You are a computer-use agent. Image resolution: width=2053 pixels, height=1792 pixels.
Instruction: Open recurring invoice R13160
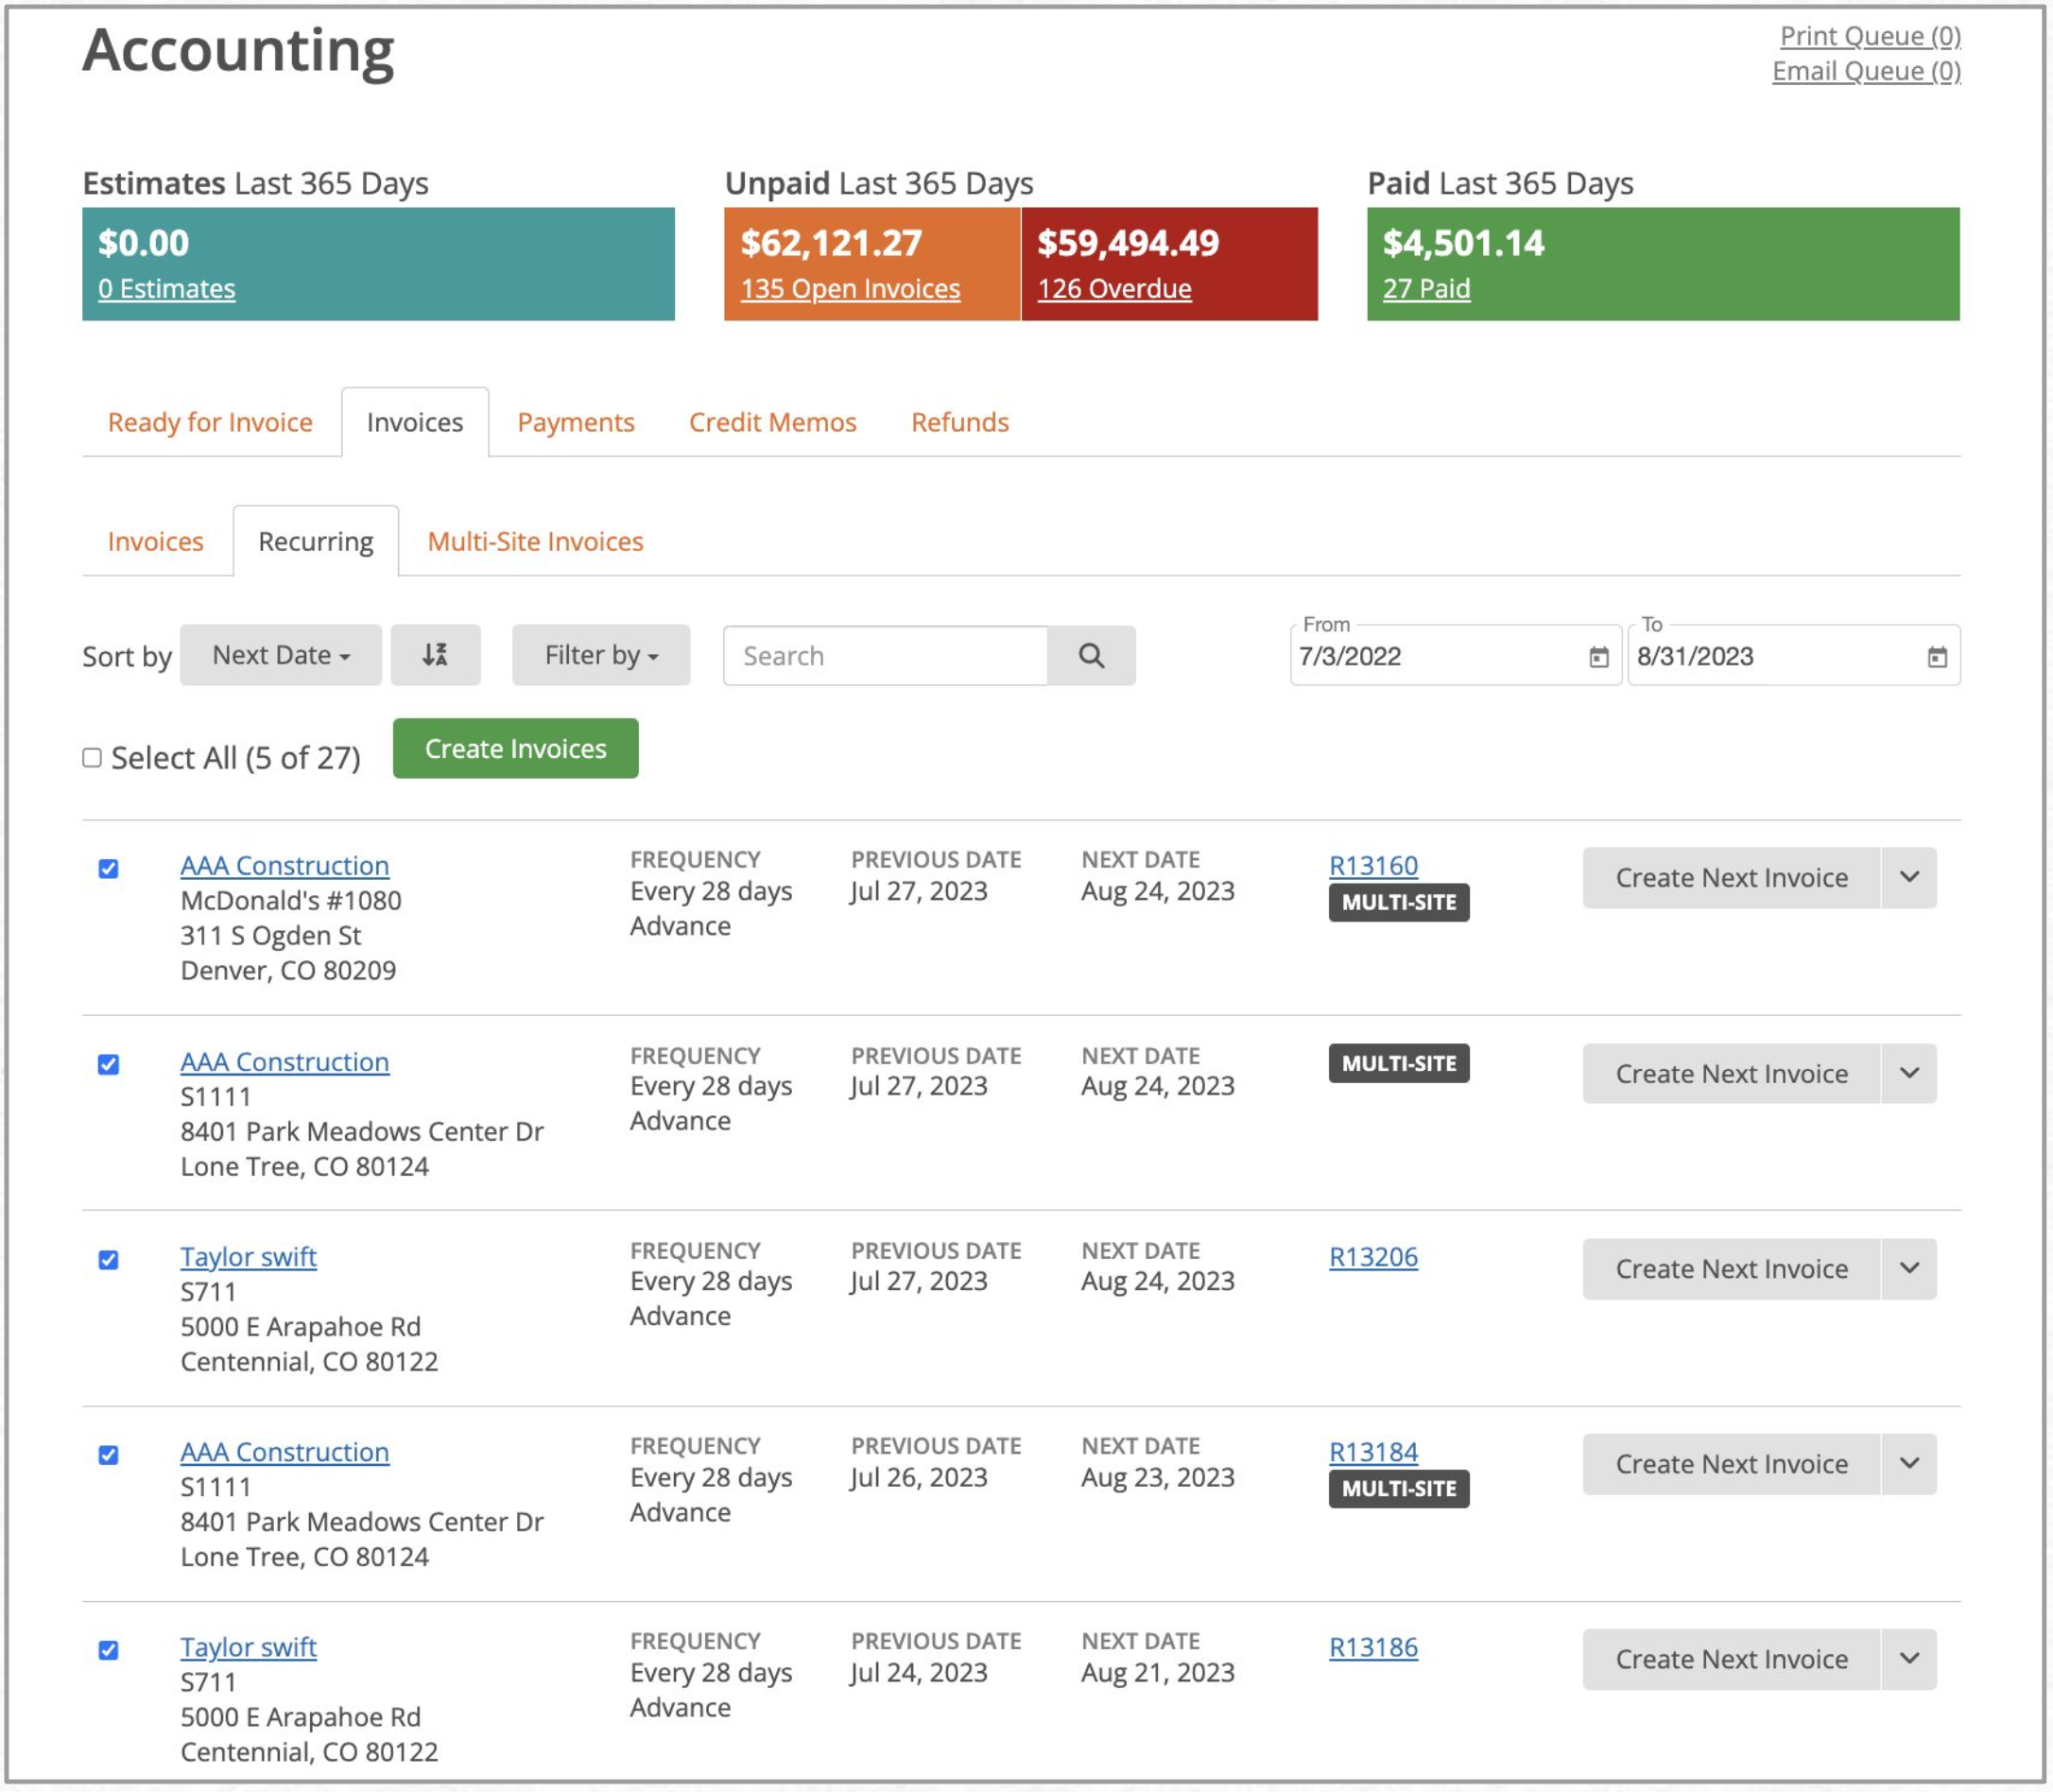click(x=1372, y=865)
